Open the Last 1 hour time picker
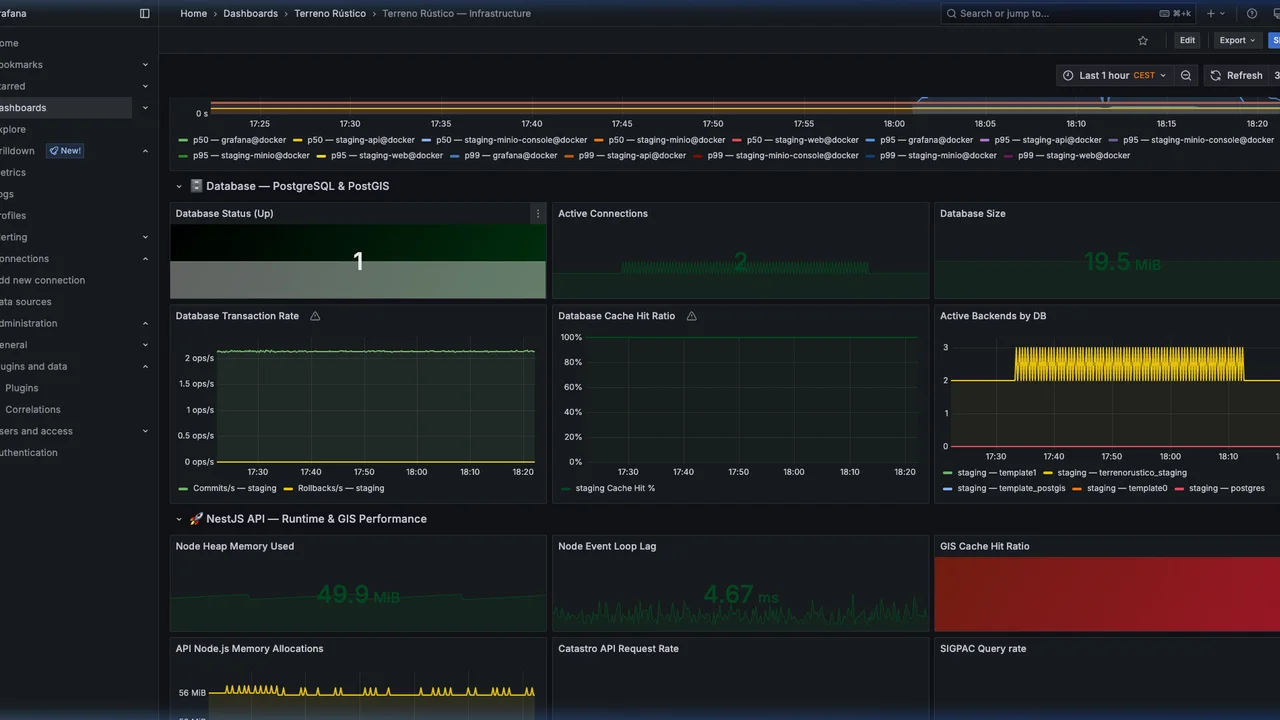1280x720 pixels. point(1114,76)
